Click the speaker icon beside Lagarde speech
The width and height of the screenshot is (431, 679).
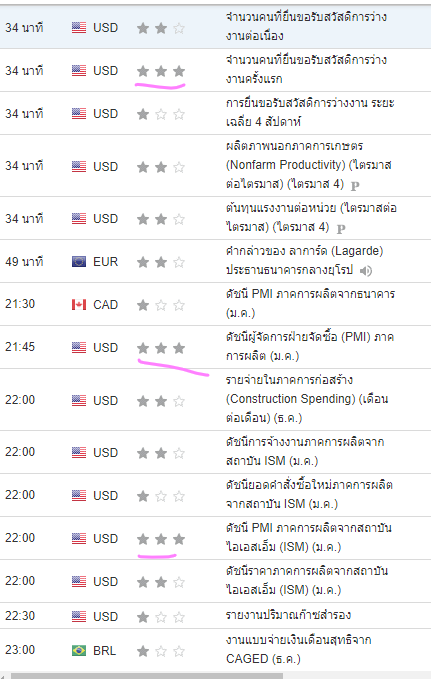(x=366, y=271)
